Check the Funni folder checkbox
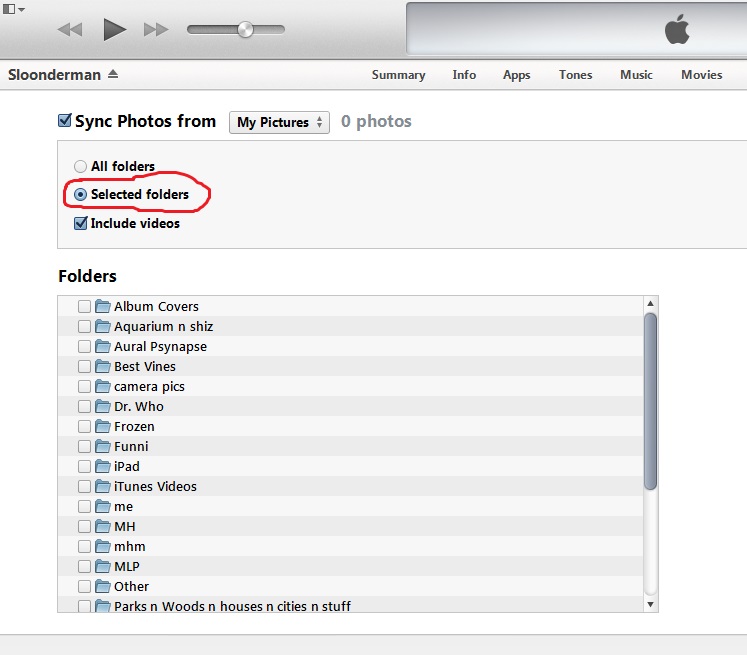This screenshot has width=747, height=655. click(x=84, y=446)
